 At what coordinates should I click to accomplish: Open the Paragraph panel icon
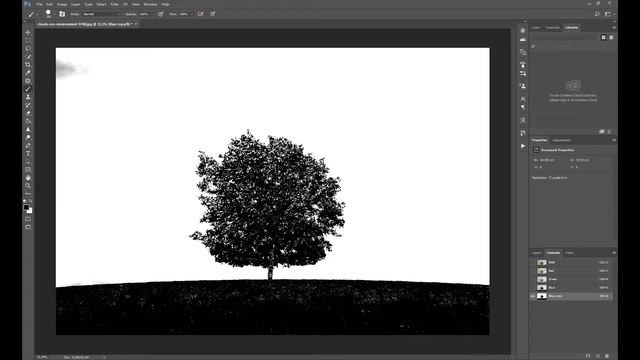[523, 107]
